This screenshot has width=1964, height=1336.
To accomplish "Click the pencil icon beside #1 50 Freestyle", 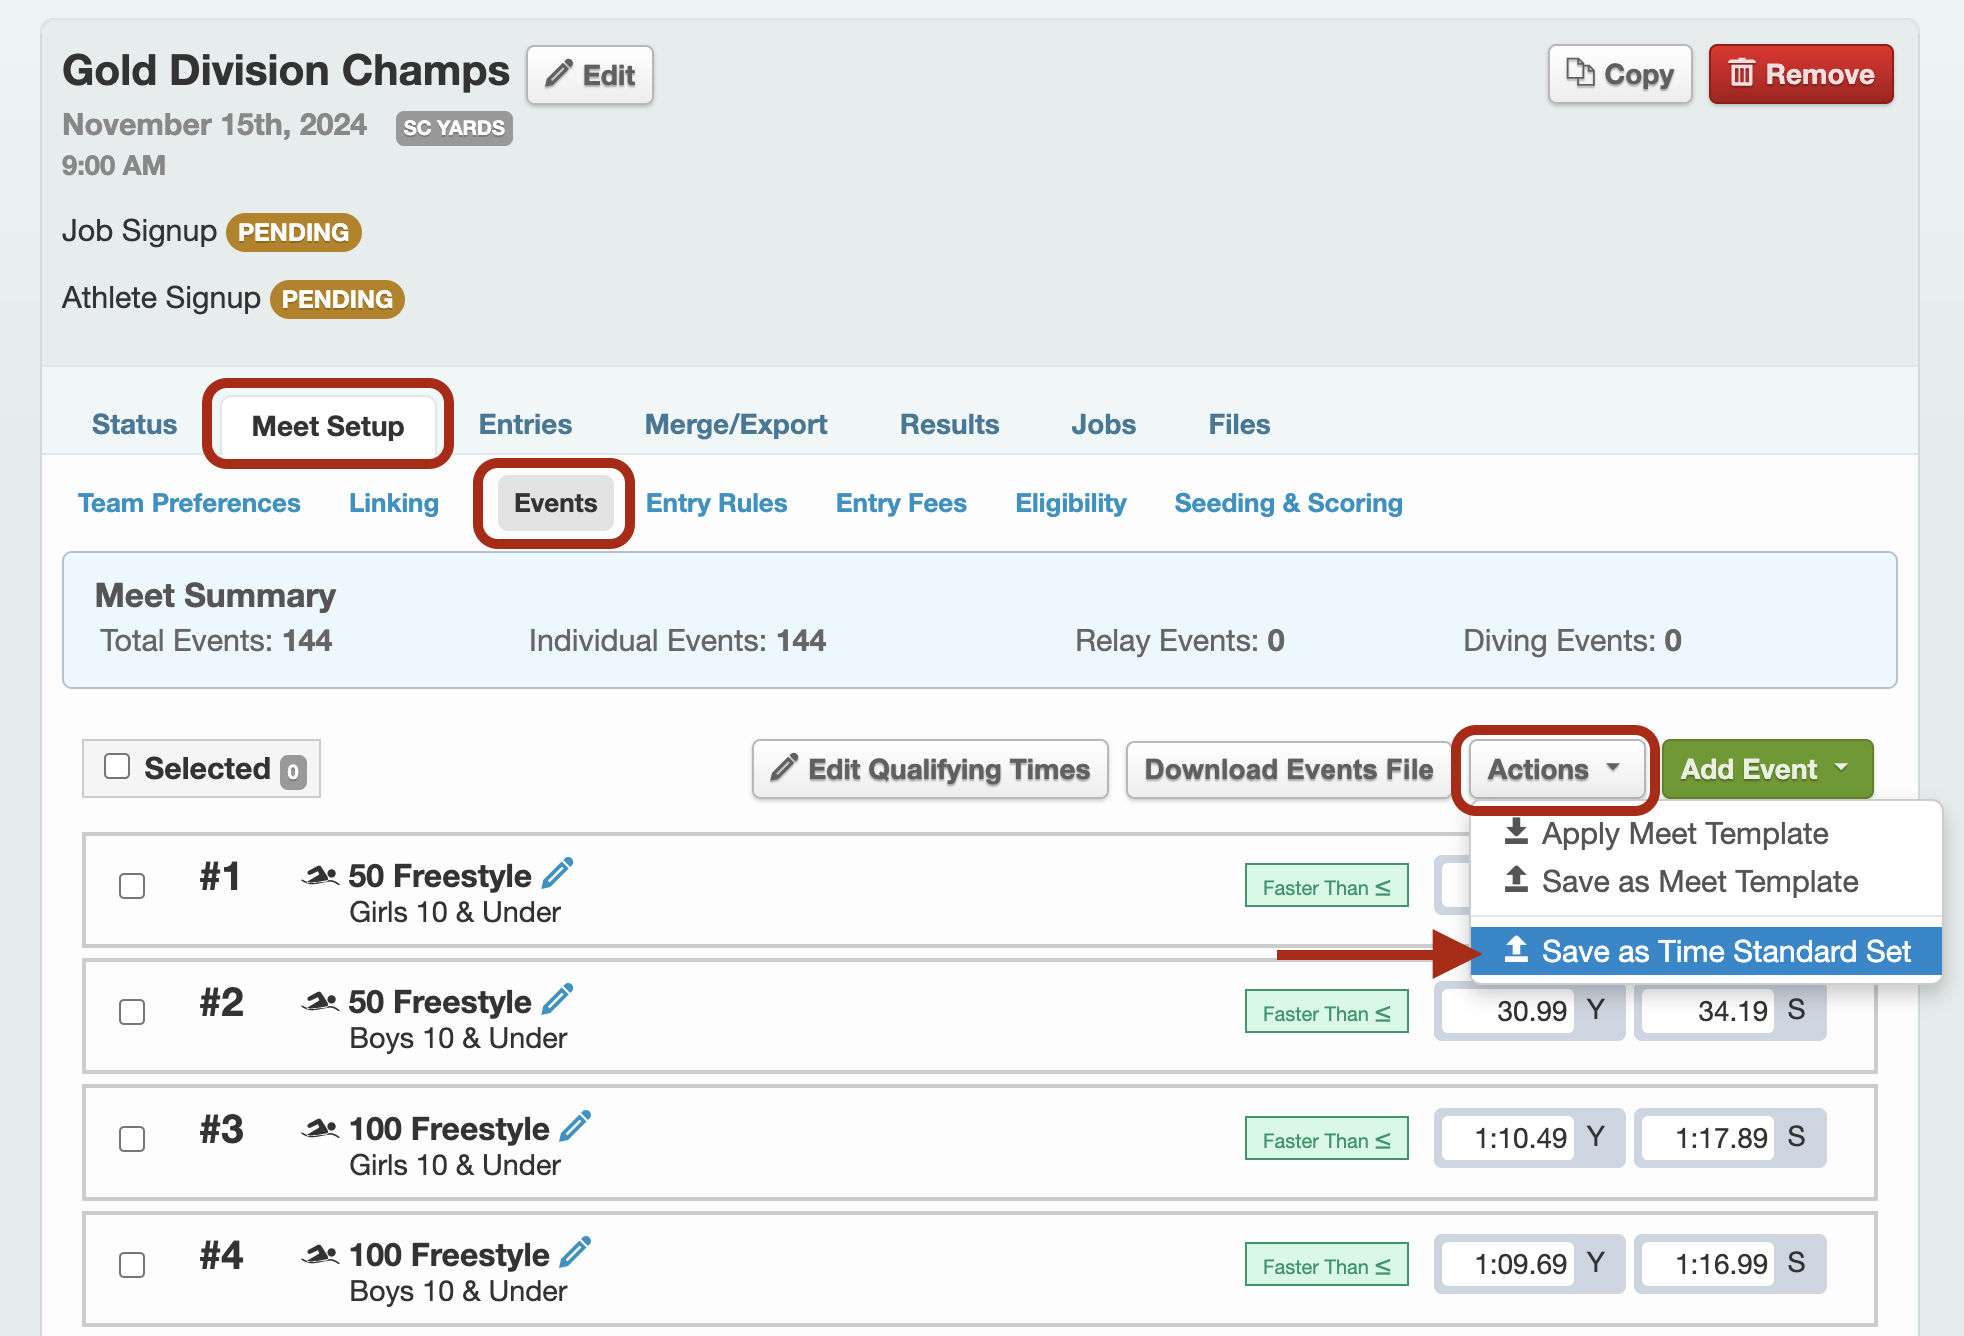I will pos(557,874).
